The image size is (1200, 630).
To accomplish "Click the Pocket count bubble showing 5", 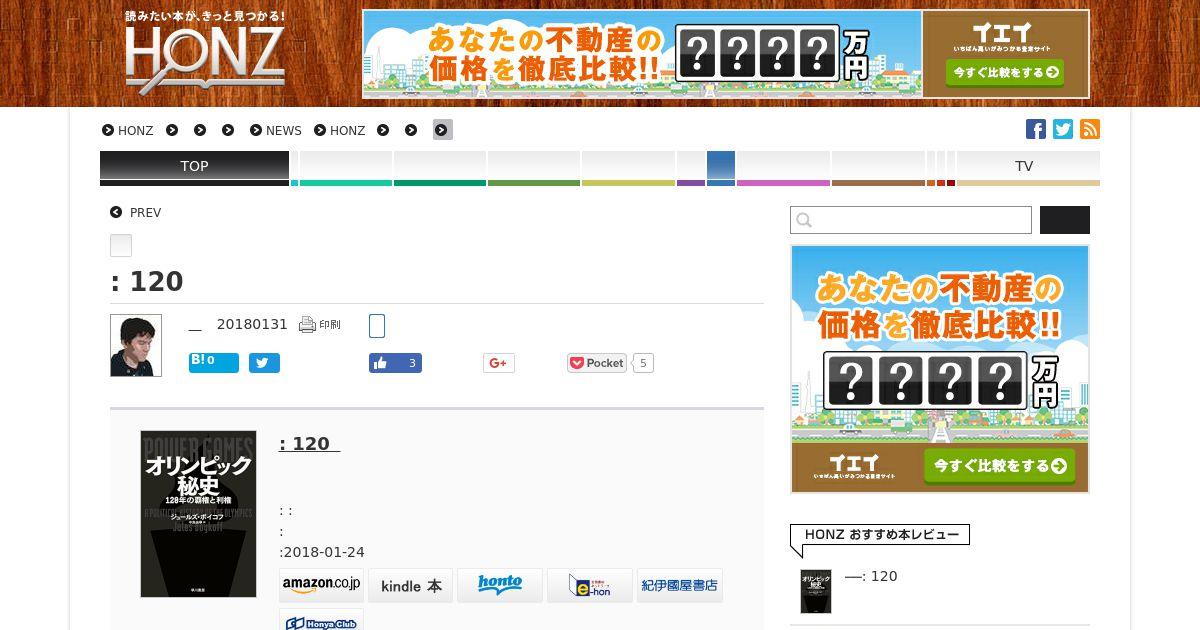I will click(643, 363).
